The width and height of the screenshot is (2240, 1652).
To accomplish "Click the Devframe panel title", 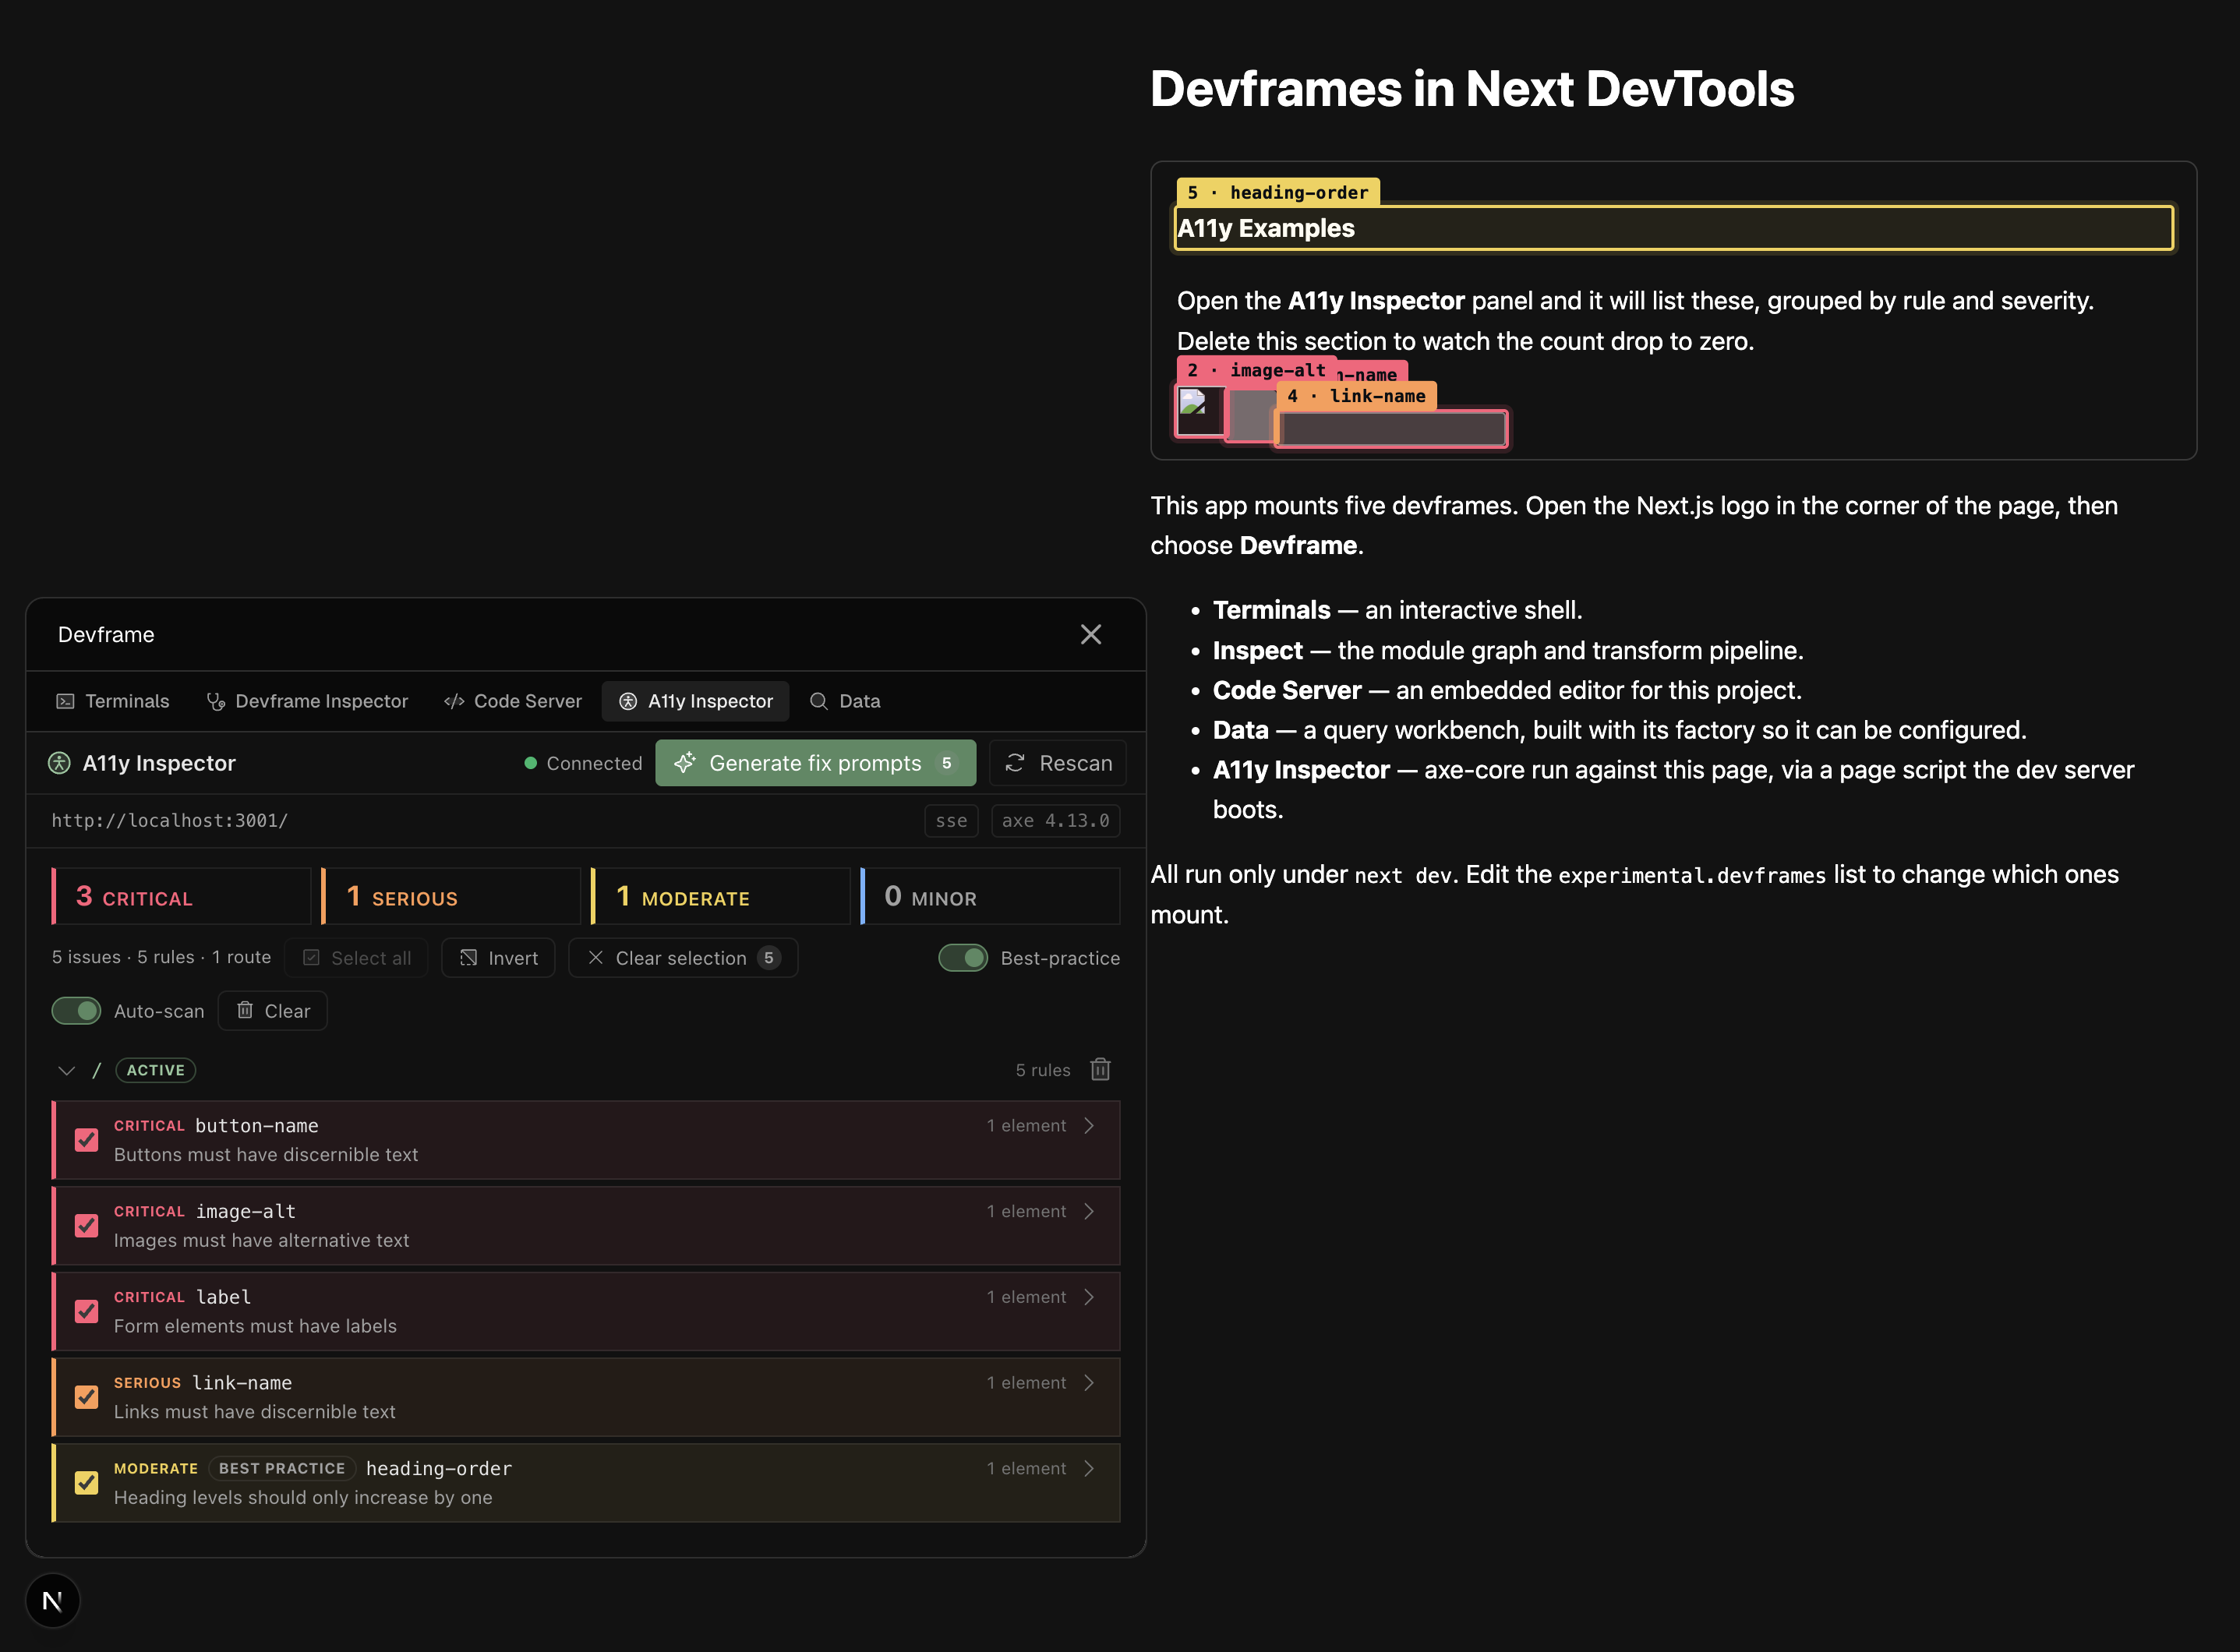I will tap(106, 634).
